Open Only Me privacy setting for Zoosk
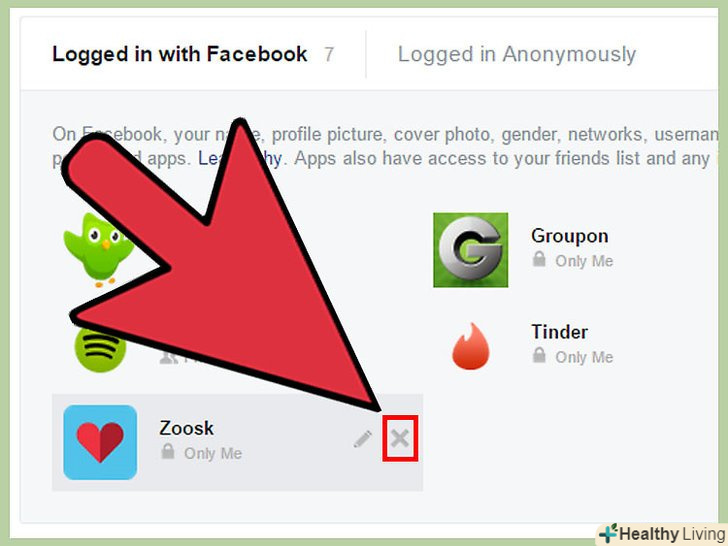This screenshot has height=546, width=728. pyautogui.click(x=213, y=453)
